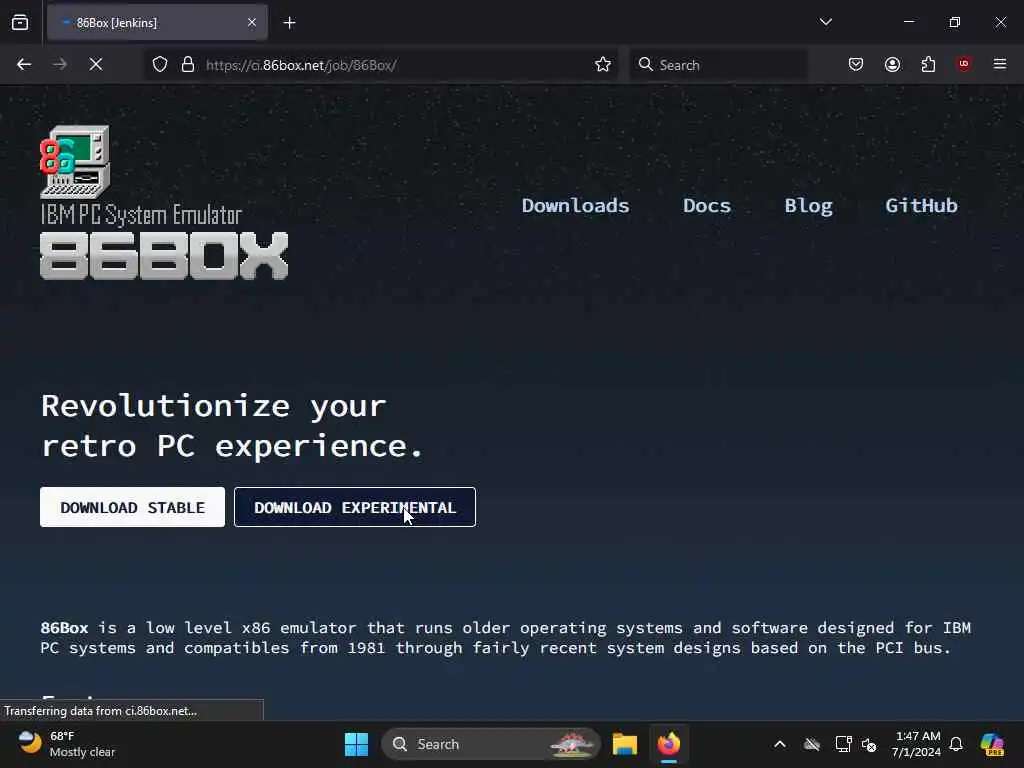Stop loading the page
This screenshot has height=768, width=1024.
[x=95, y=65]
